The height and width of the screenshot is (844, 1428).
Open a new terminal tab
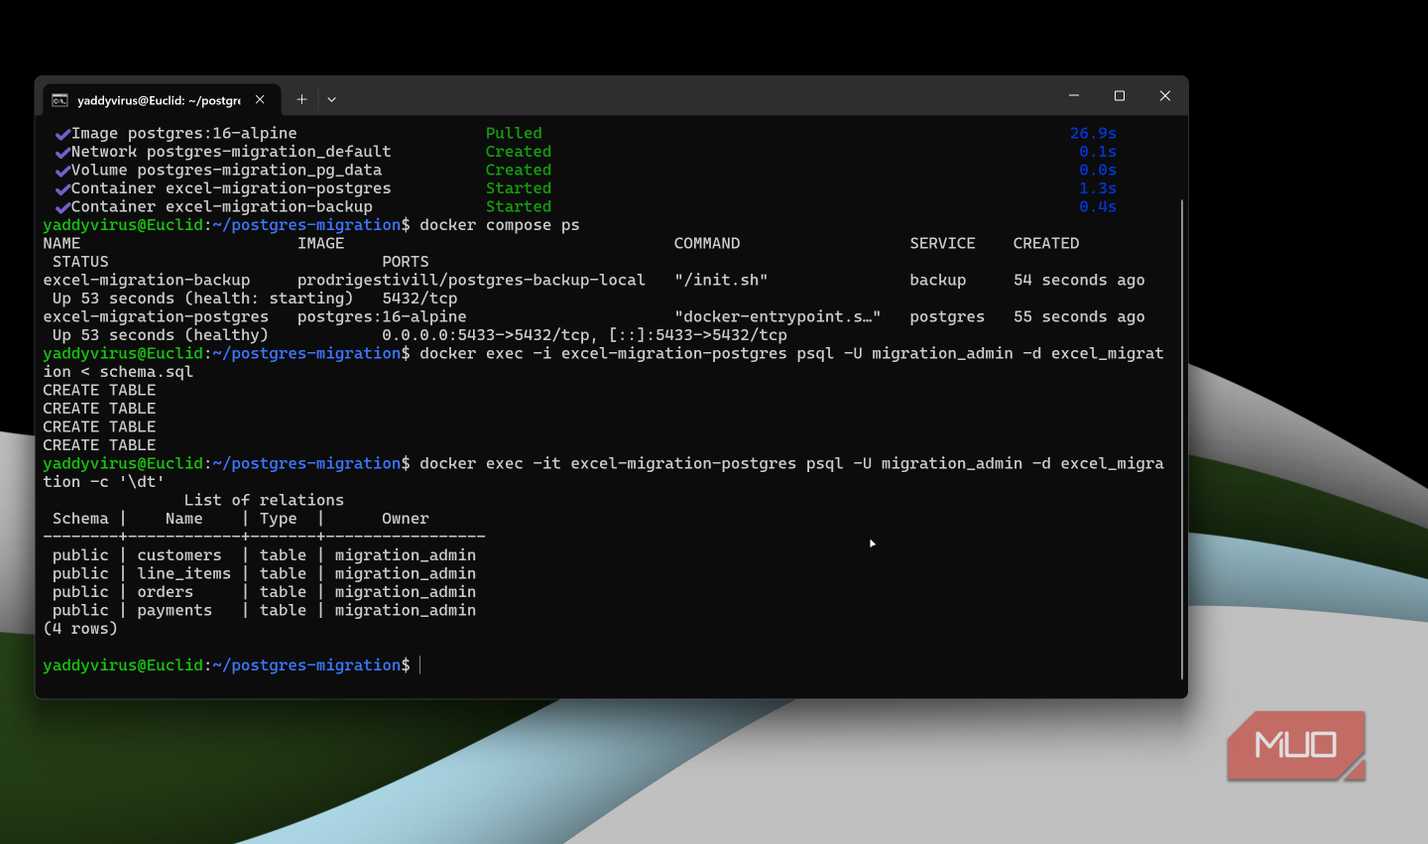pyautogui.click(x=301, y=100)
